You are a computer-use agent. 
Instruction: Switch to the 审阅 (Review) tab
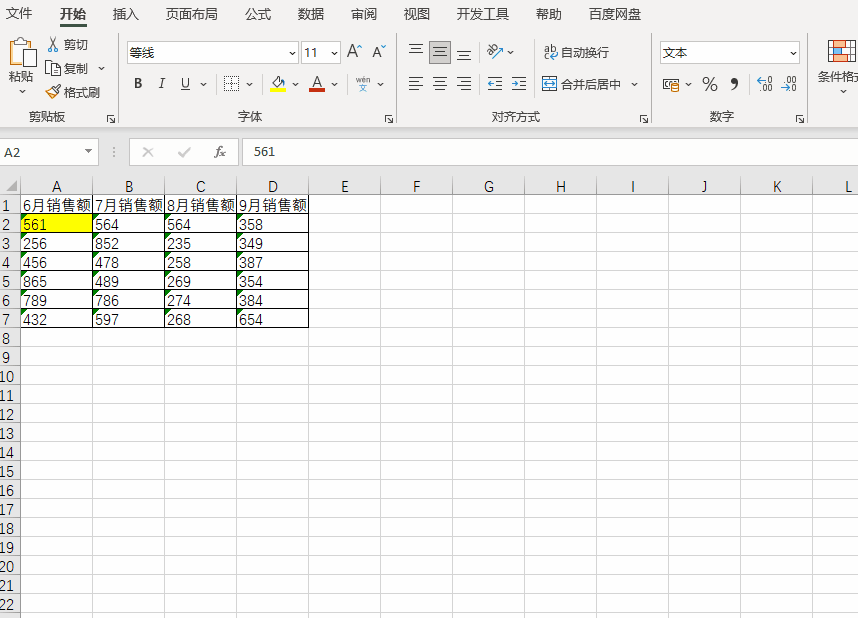(x=364, y=14)
